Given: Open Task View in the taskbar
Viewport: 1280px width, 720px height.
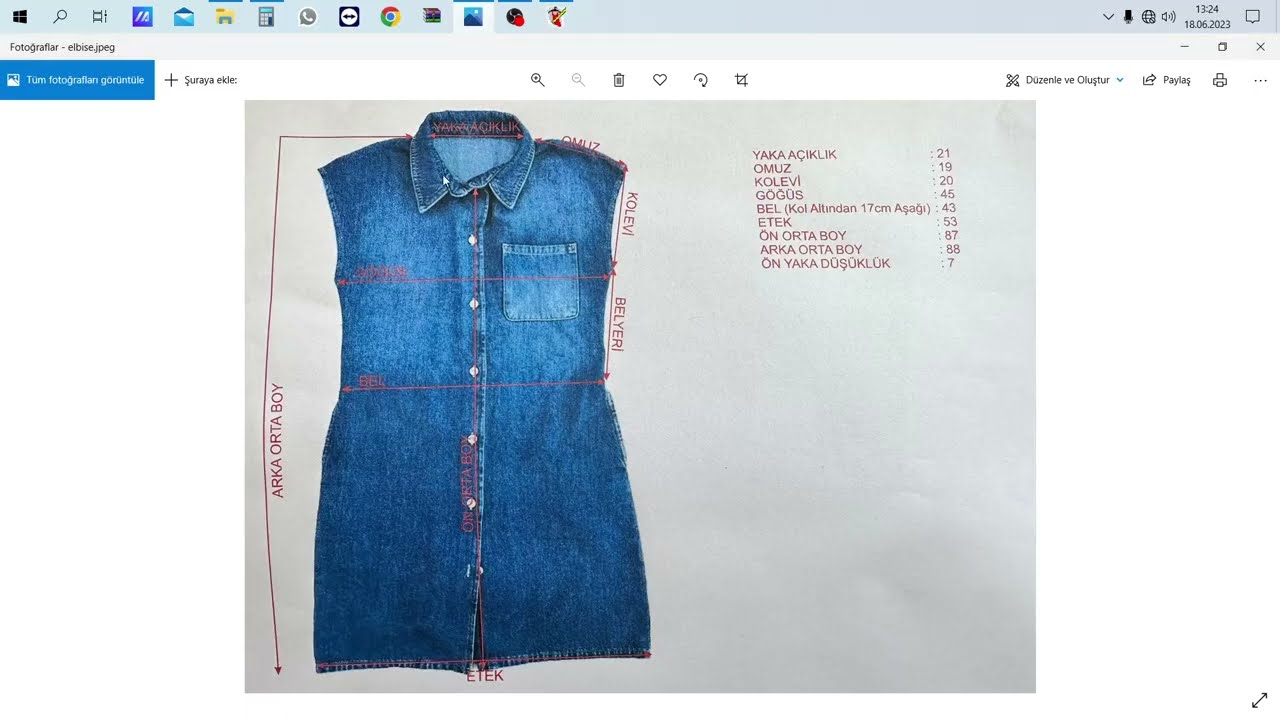Looking at the screenshot, I should click(100, 16).
